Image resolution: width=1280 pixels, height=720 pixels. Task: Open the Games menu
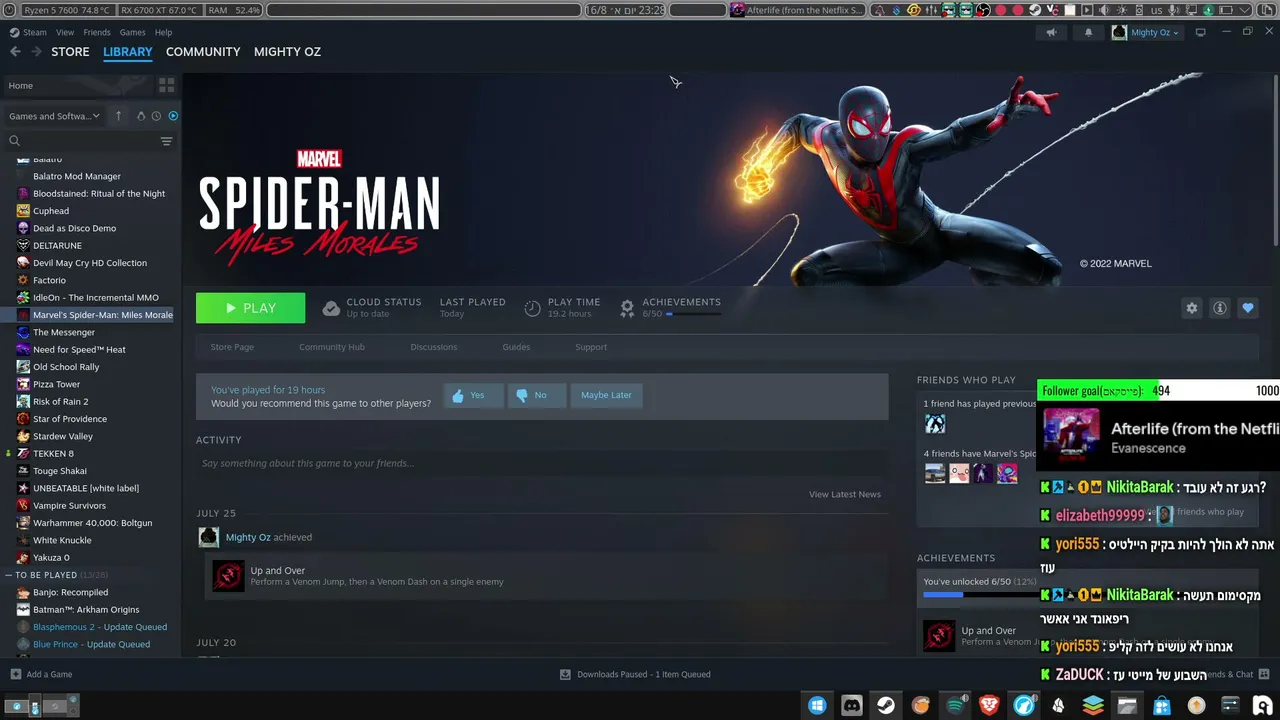point(132,32)
